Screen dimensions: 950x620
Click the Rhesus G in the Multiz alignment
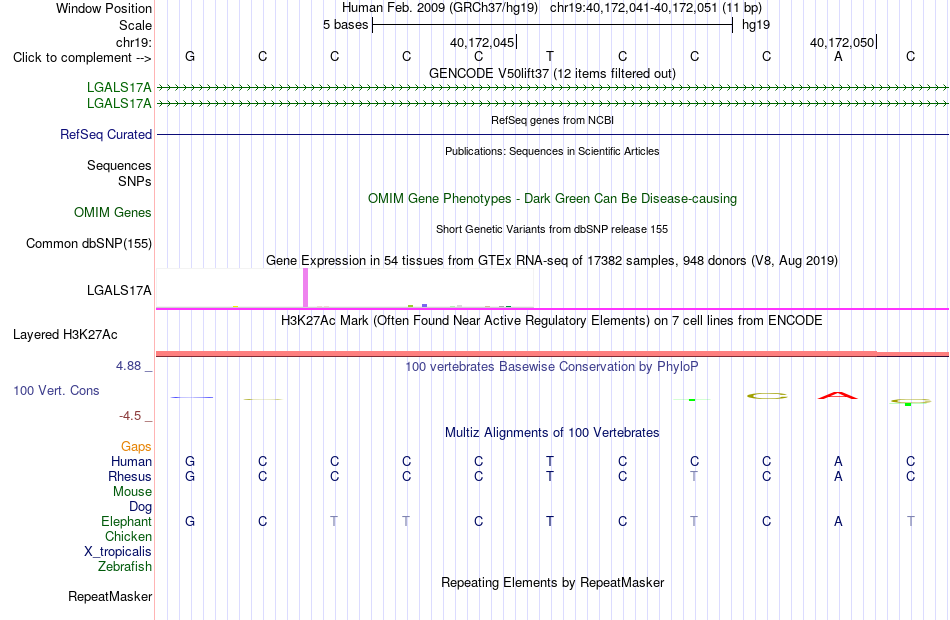pyautogui.click(x=190, y=477)
